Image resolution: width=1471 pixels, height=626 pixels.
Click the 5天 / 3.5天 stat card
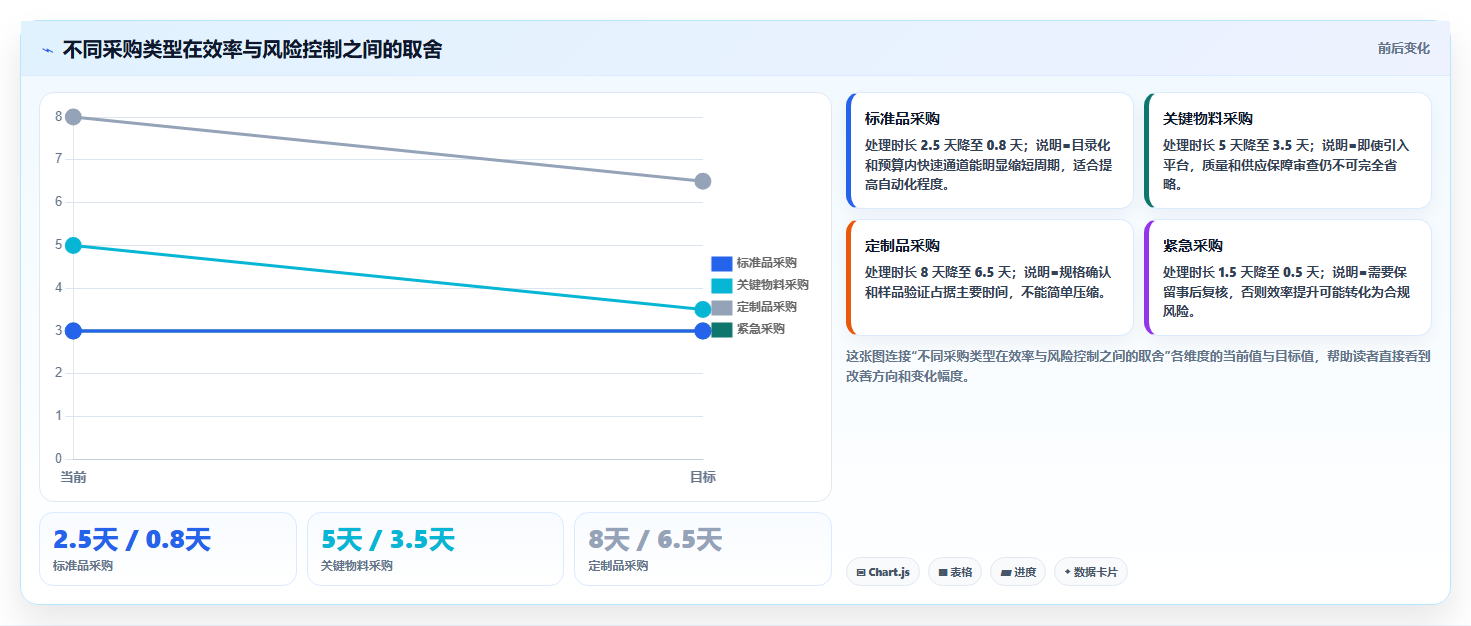tap(436, 549)
